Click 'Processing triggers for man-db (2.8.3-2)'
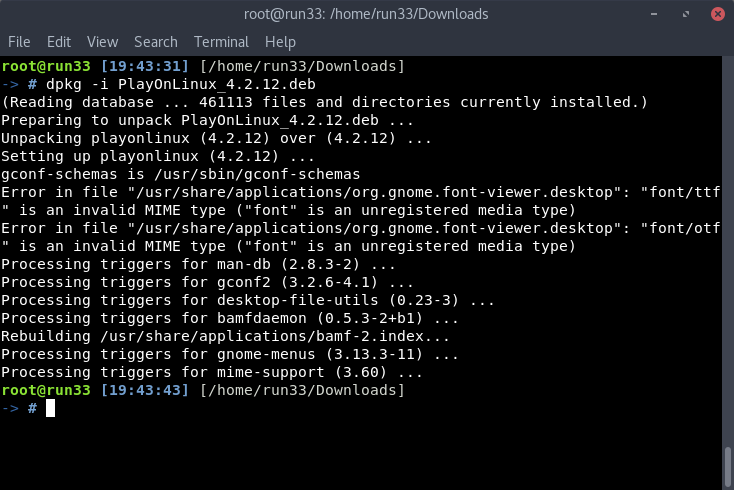 (x=198, y=264)
